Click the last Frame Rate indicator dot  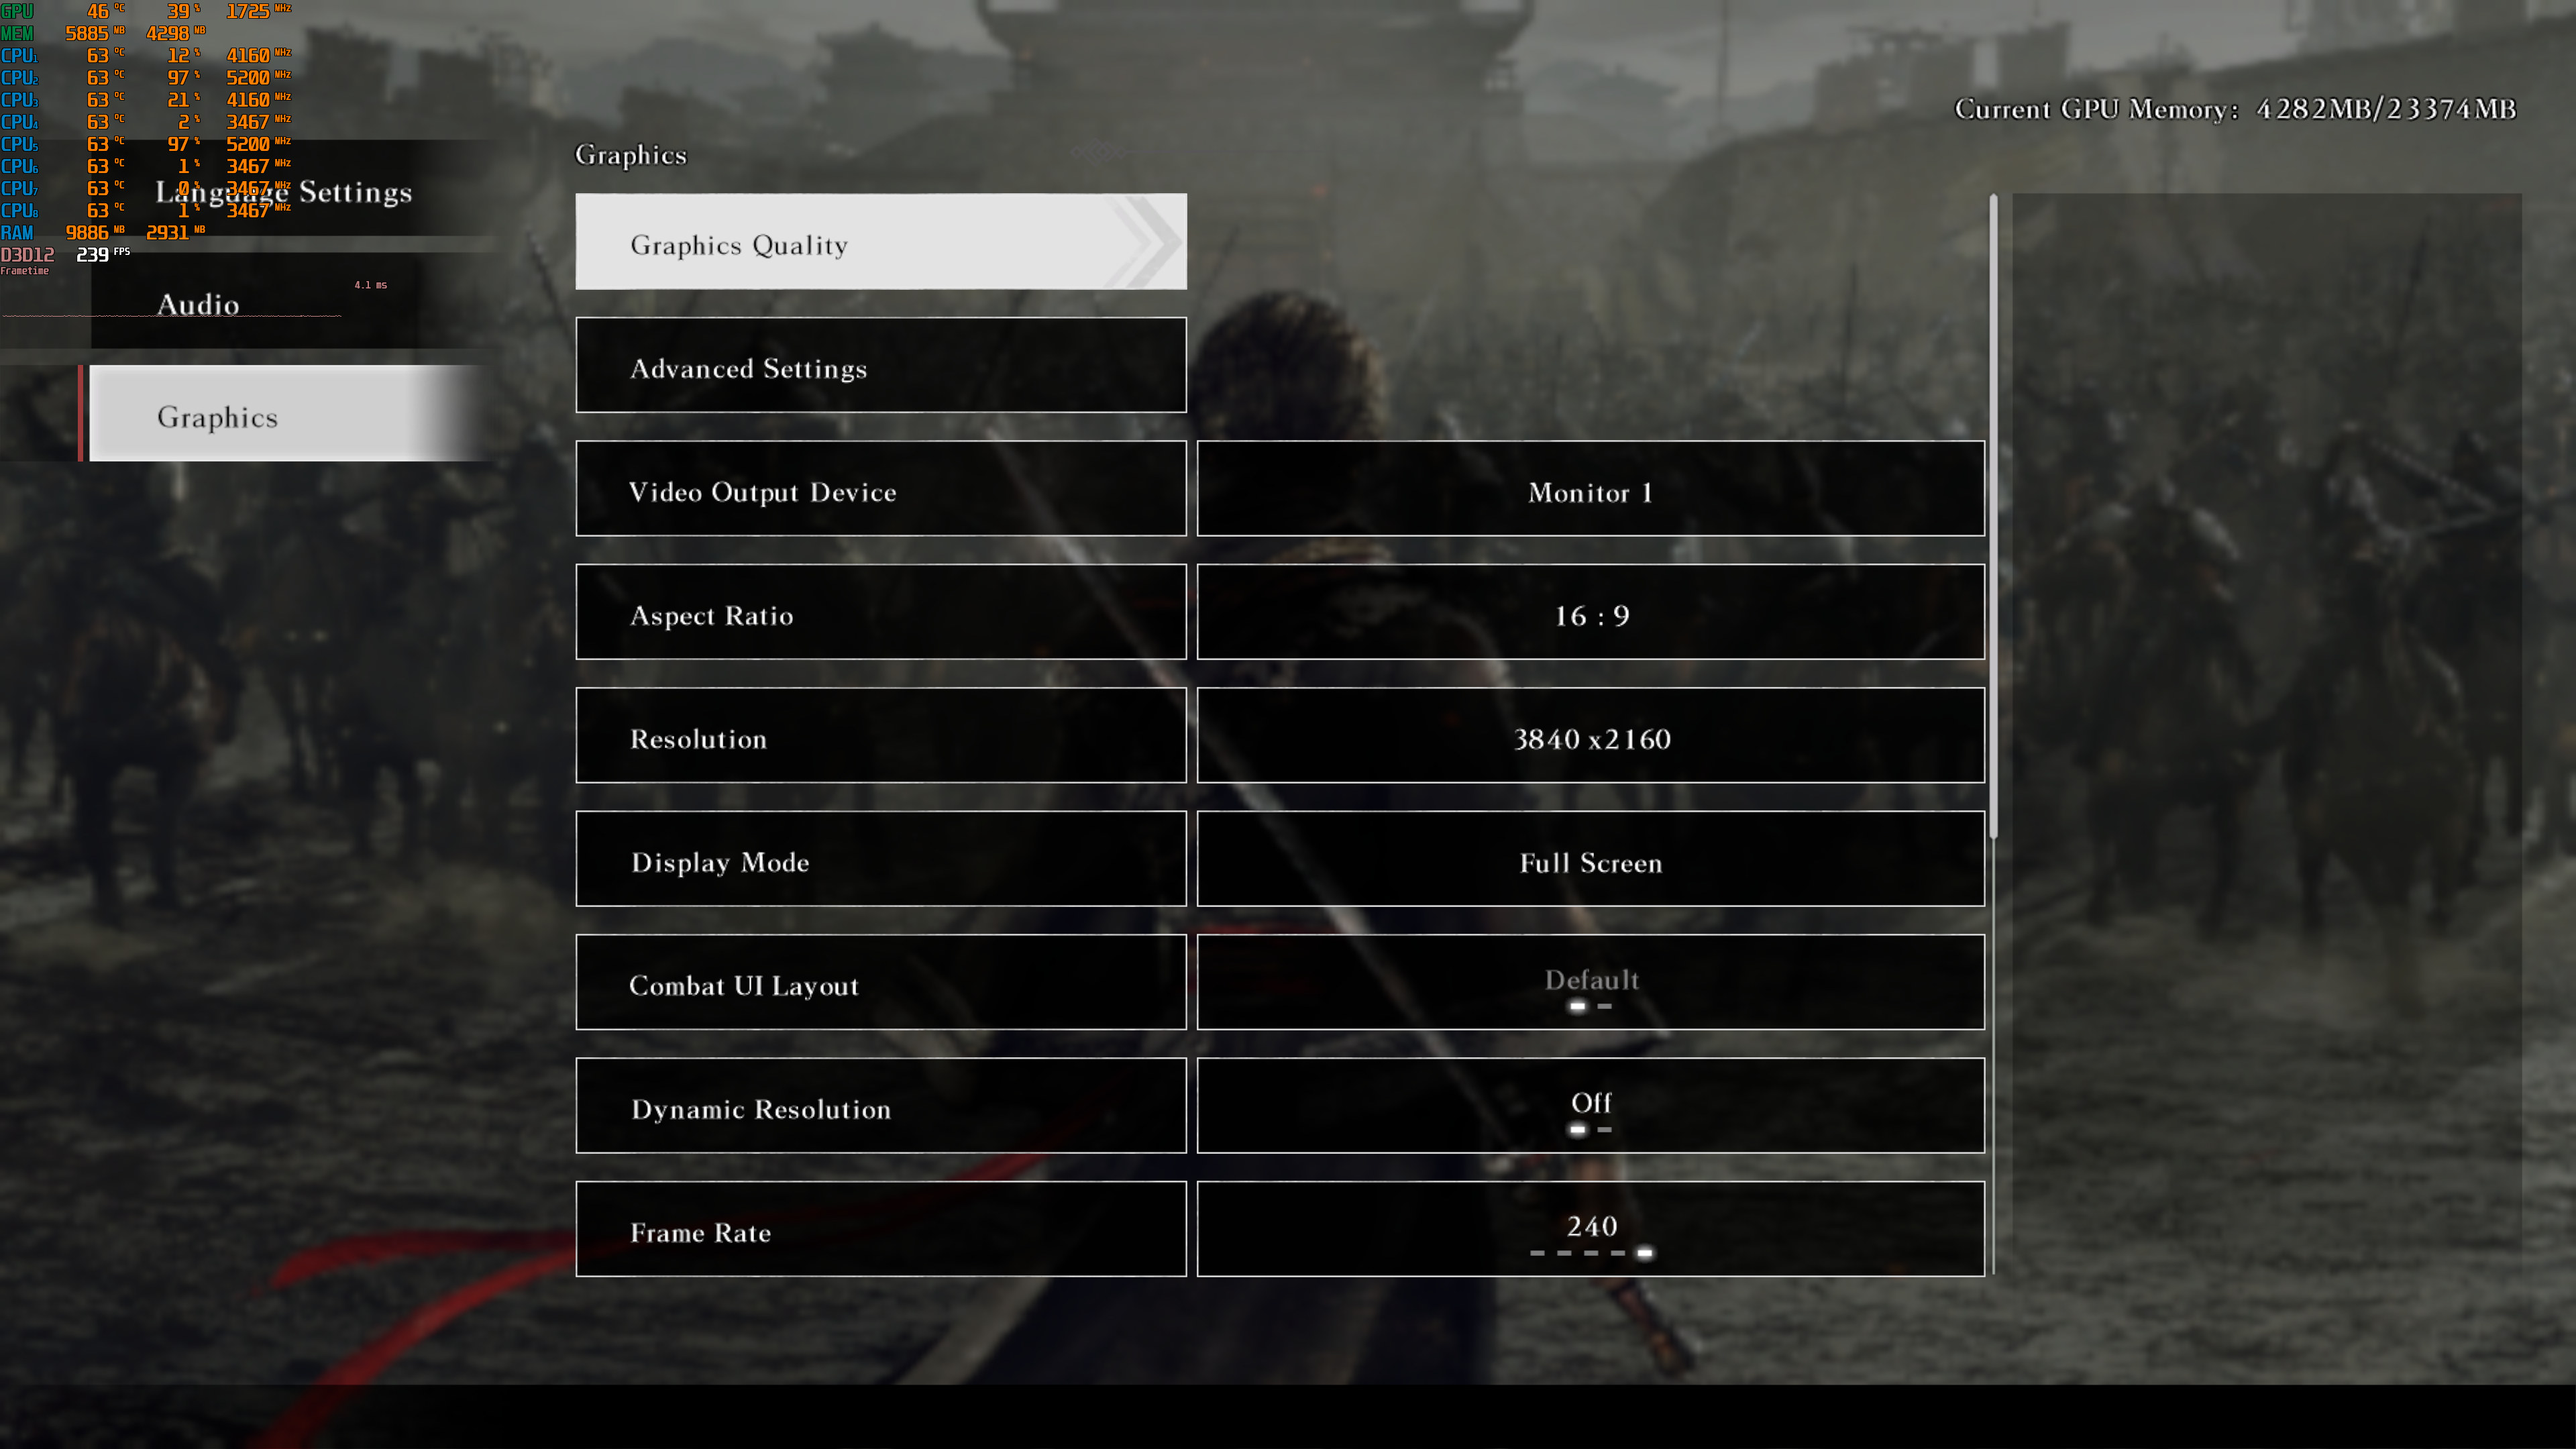(x=1645, y=1253)
